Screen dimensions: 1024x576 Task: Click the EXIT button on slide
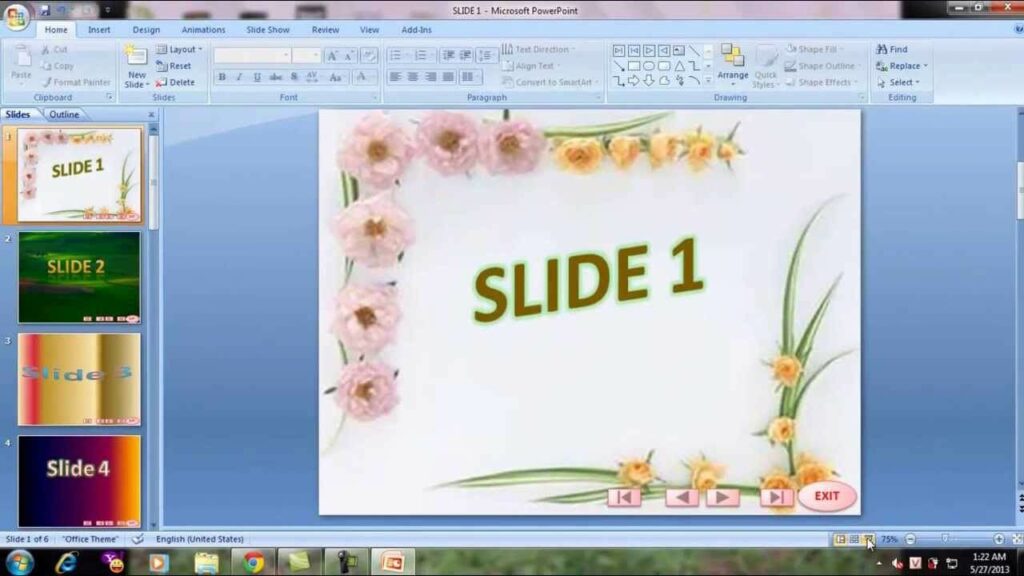point(827,496)
